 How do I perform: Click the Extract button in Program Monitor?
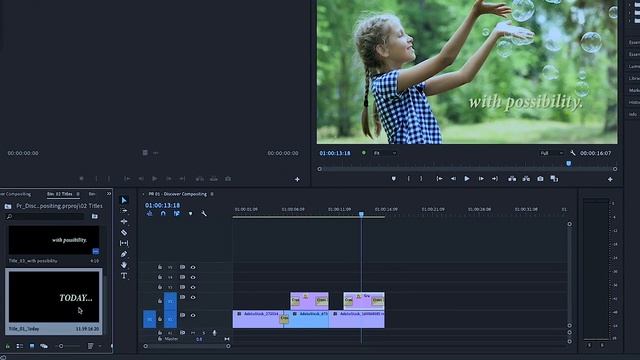coord(526,179)
